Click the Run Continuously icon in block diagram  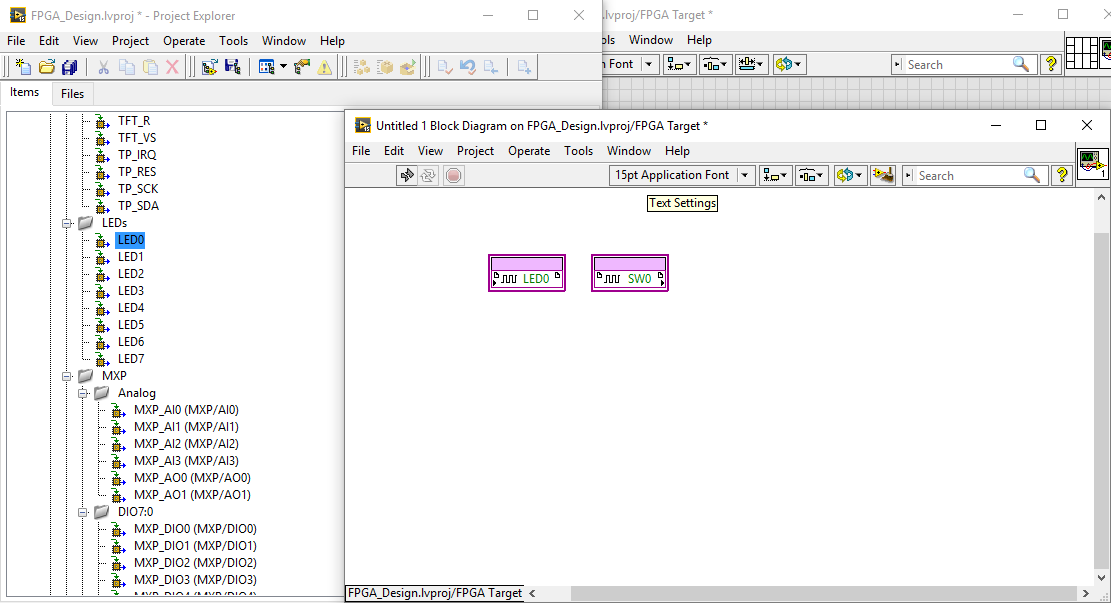429,175
